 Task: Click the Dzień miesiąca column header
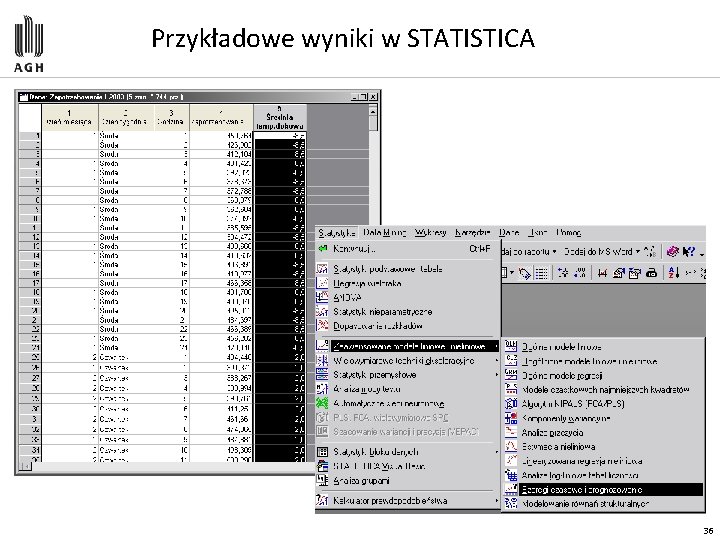70,118
